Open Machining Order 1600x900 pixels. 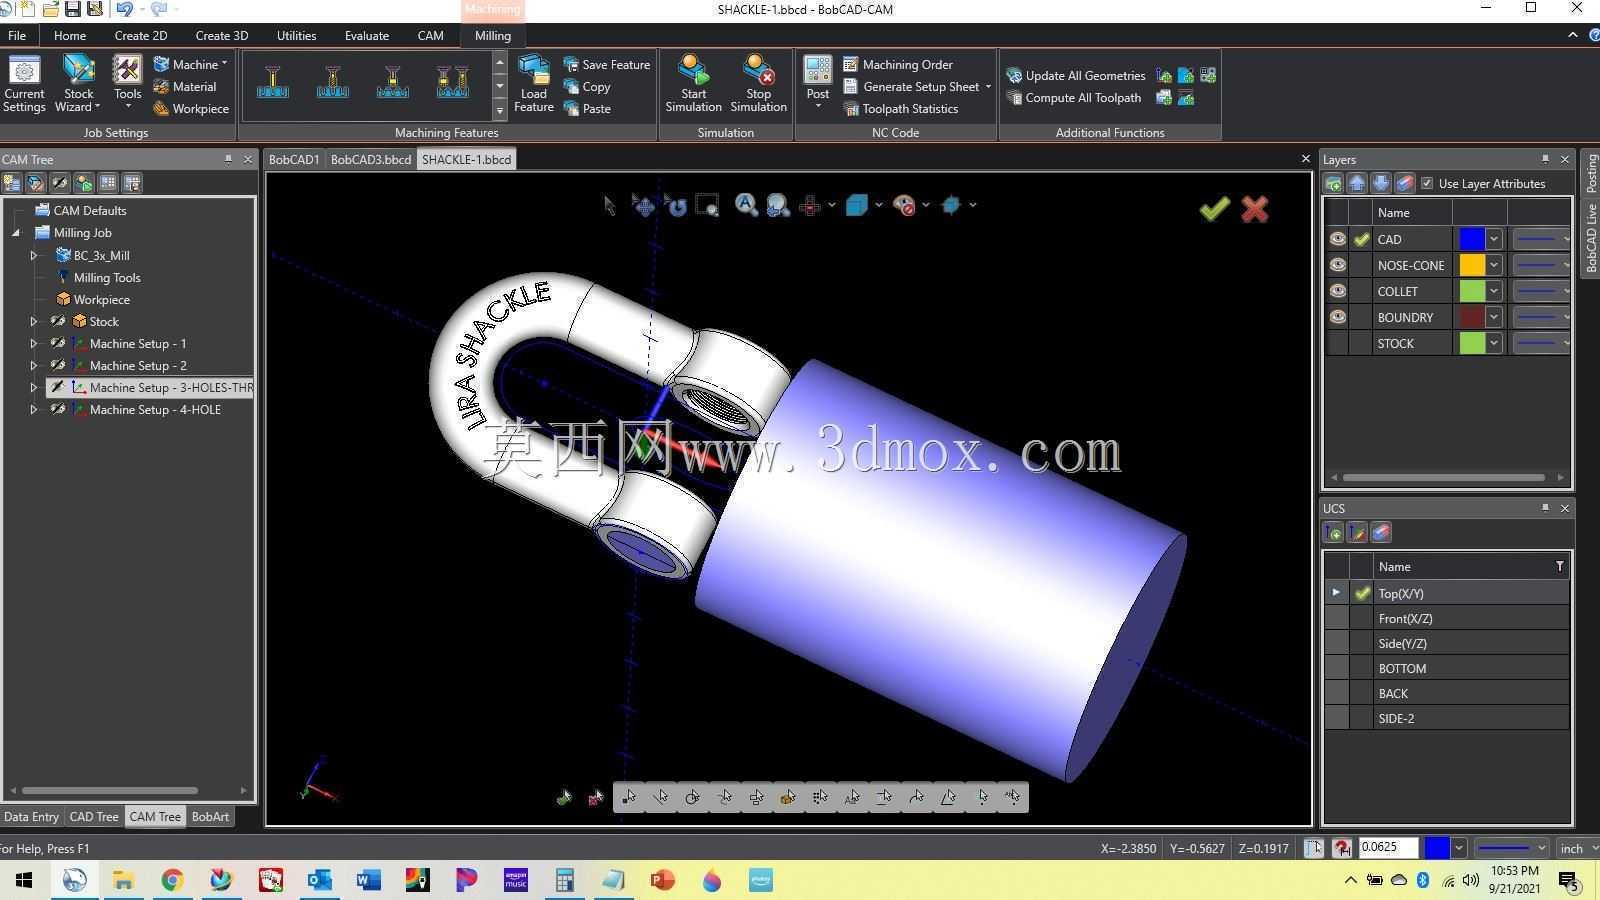coord(898,65)
